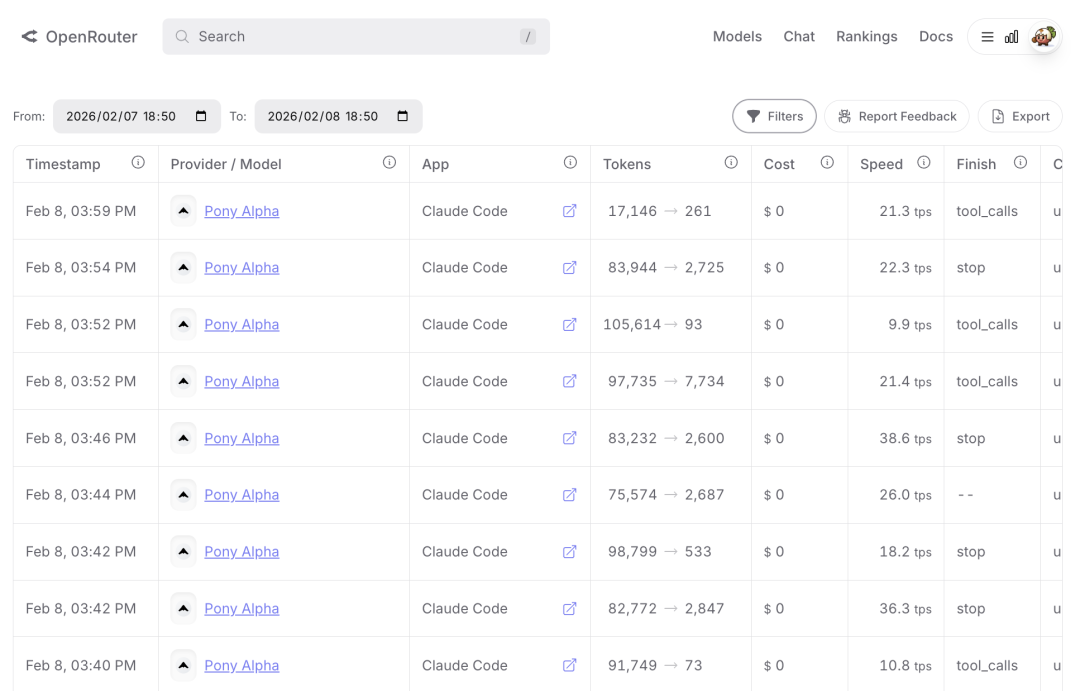
Task: Edit the To date value 2026/02/08 18:50
Action: point(323,116)
